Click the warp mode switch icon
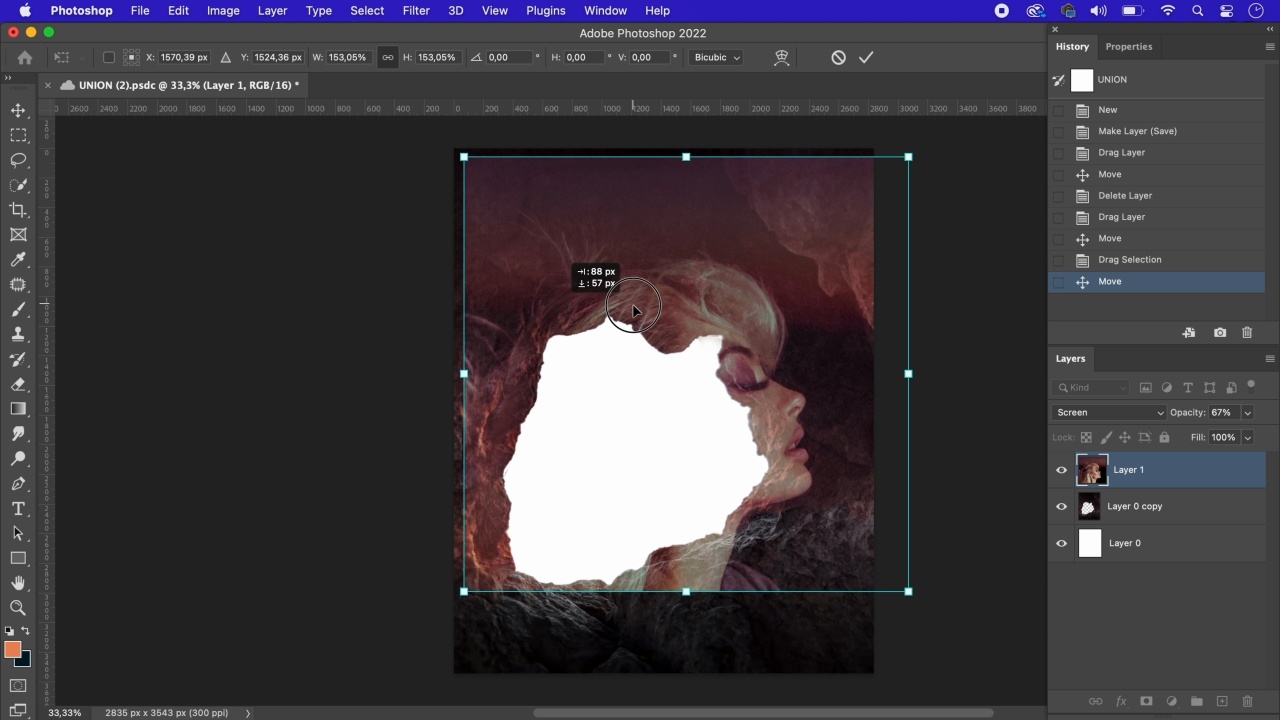The image size is (1280, 720). [782, 57]
